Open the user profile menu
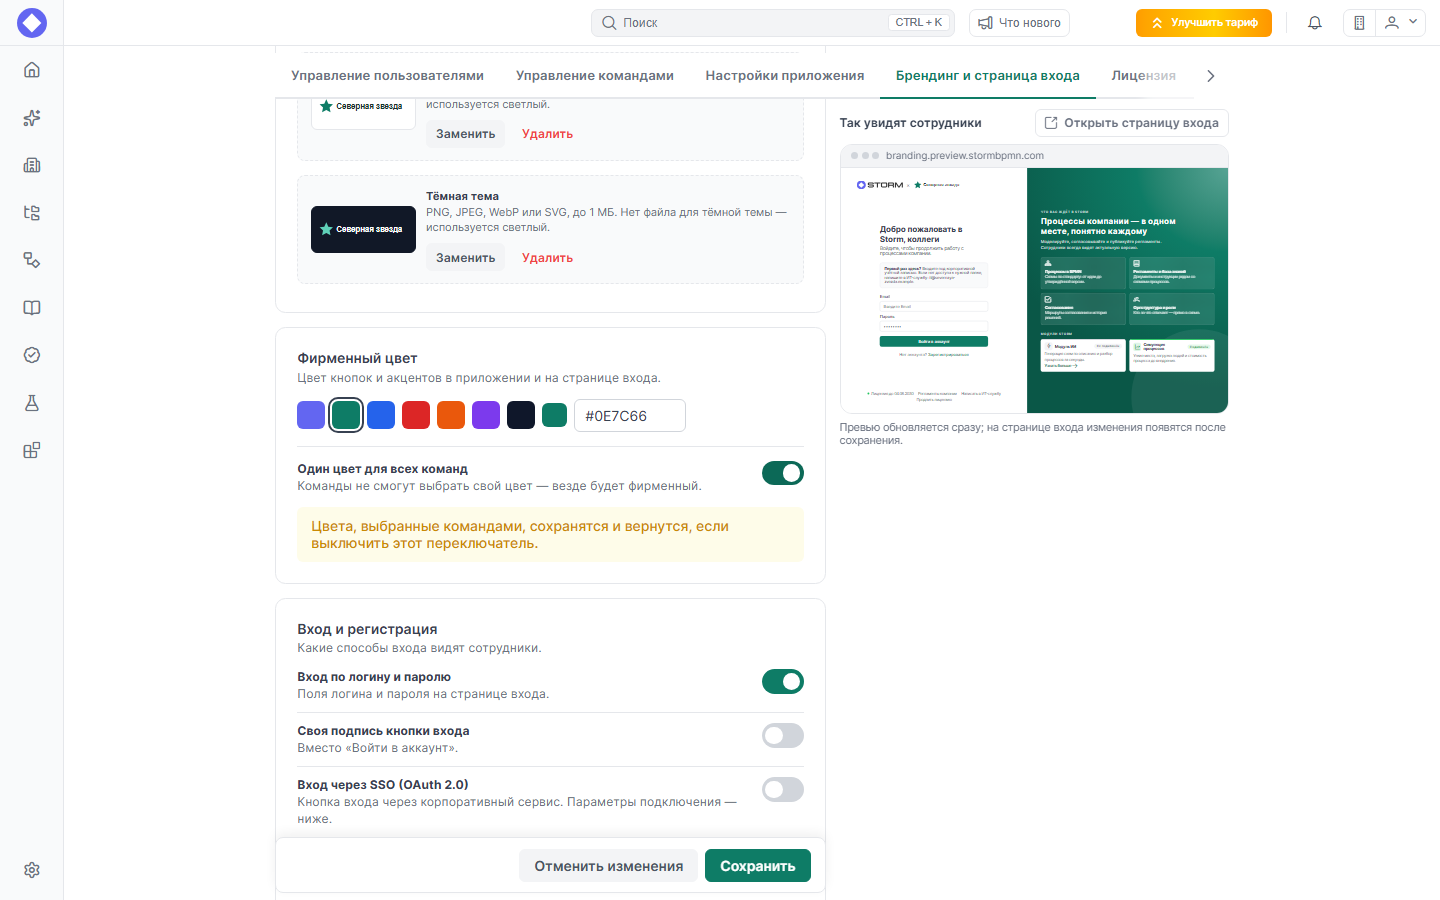The width and height of the screenshot is (1440, 900). pos(1400,23)
